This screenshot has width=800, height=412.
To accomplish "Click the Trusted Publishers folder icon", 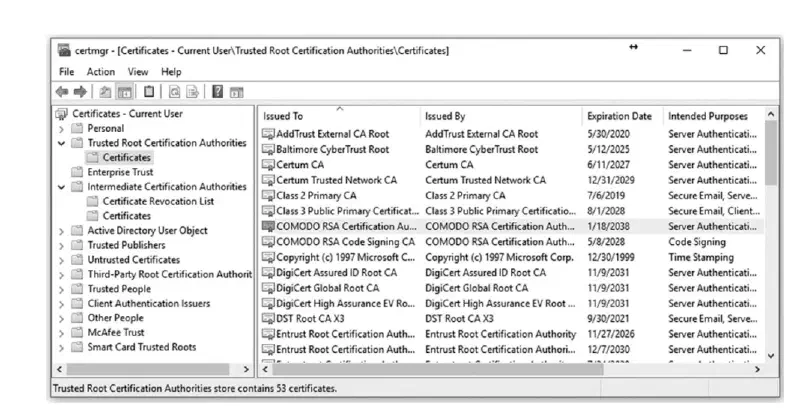I will point(77,245).
